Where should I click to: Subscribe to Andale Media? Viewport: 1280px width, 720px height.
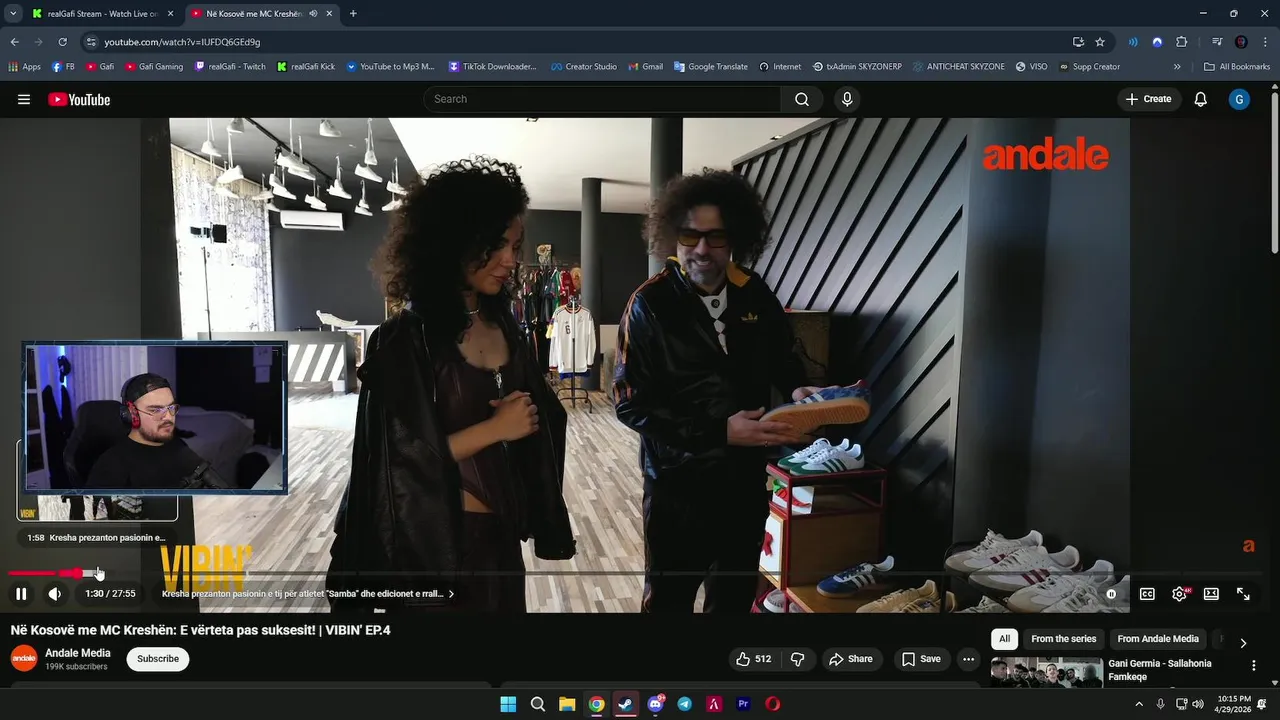tap(158, 659)
